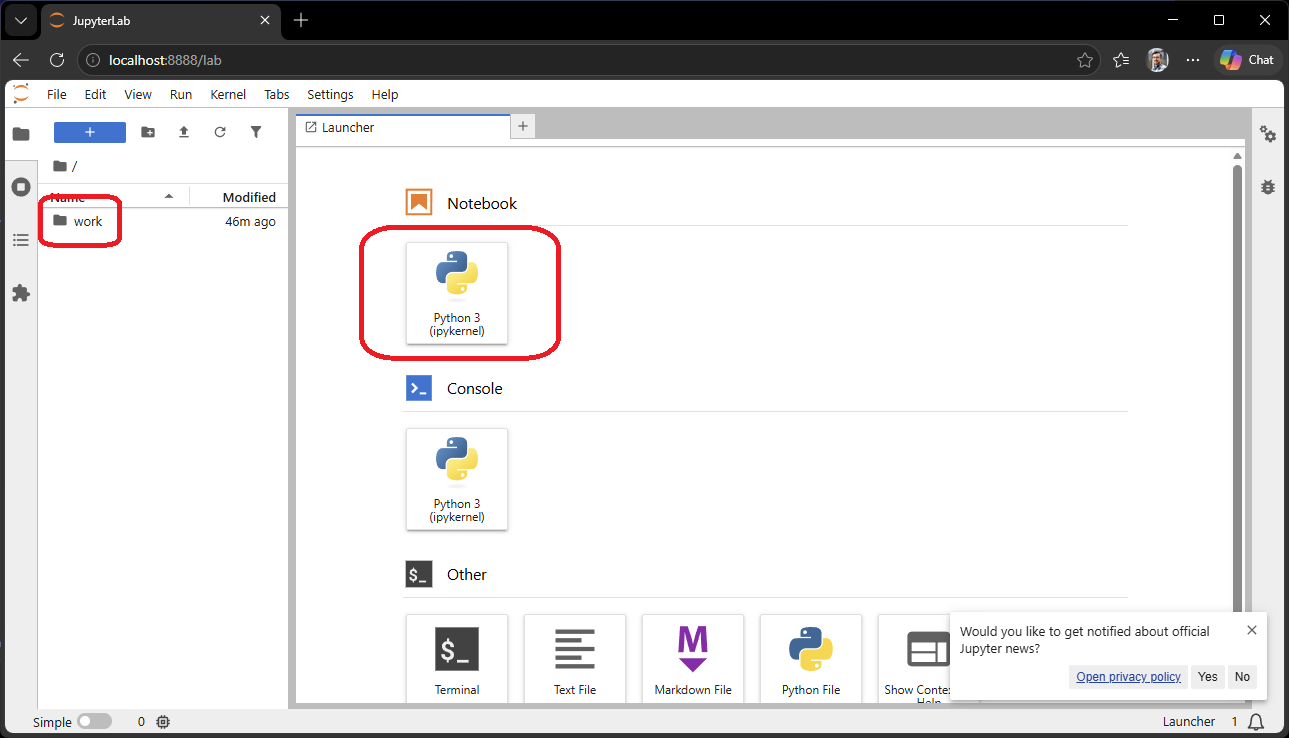Screen dimensions: 1289x738
Task: Open the privacy policy link
Action: [x=1128, y=677]
